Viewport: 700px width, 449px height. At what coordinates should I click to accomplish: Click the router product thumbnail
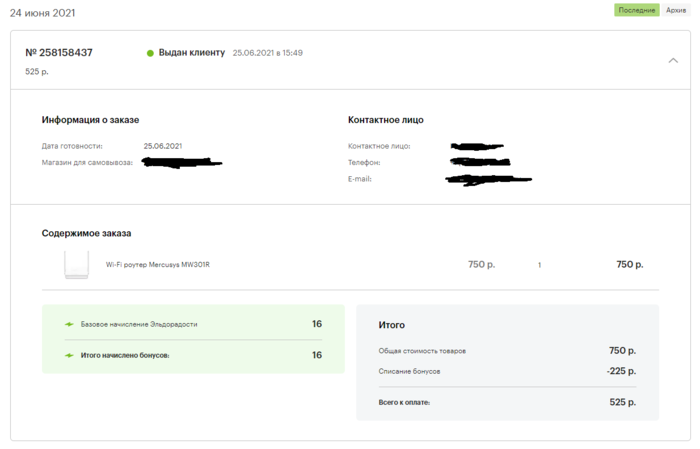76,265
